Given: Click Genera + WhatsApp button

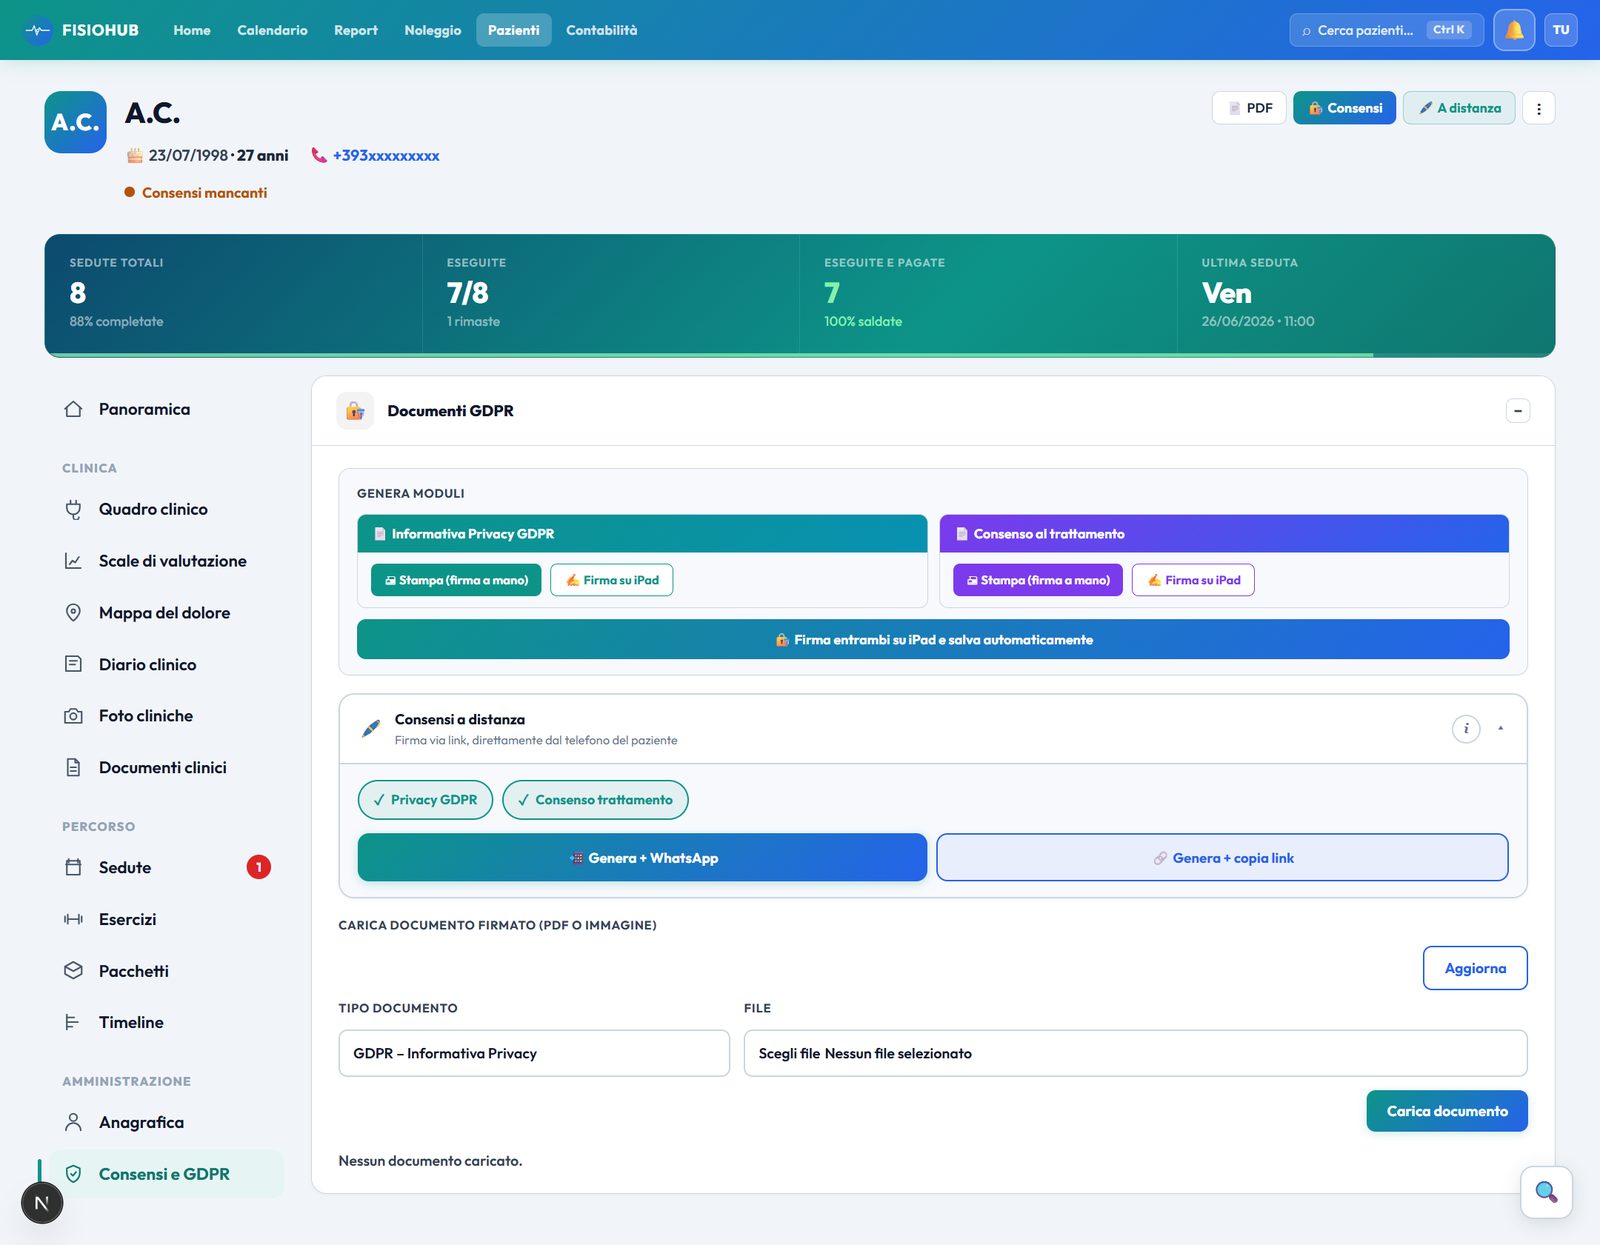Looking at the screenshot, I should [642, 858].
